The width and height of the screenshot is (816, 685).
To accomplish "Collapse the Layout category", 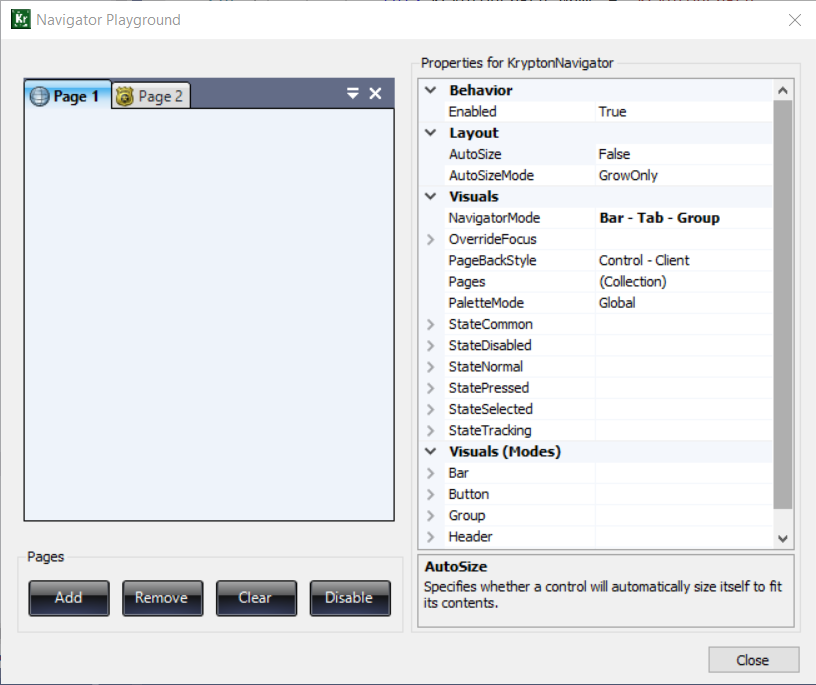I will click(430, 133).
